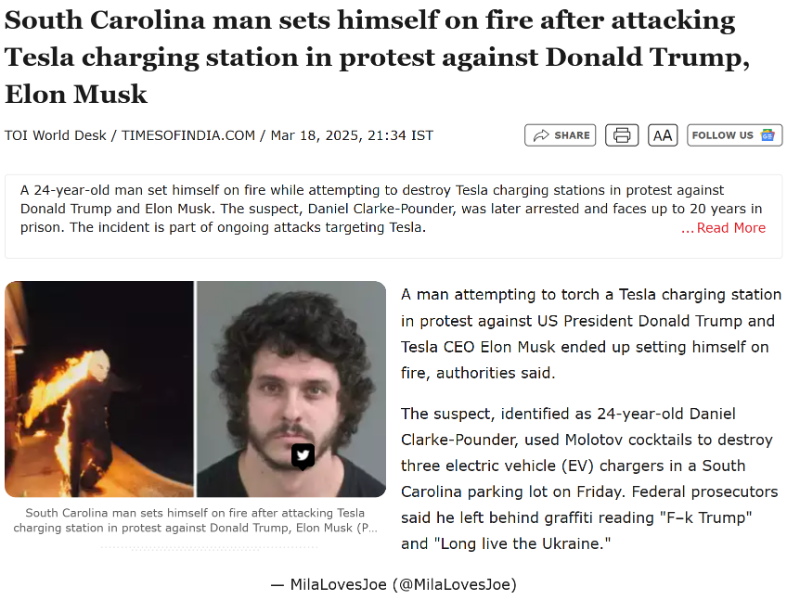Screen dimensions: 787x600
Task: Click the Google News icon in Follow Us
Action: coord(767,135)
